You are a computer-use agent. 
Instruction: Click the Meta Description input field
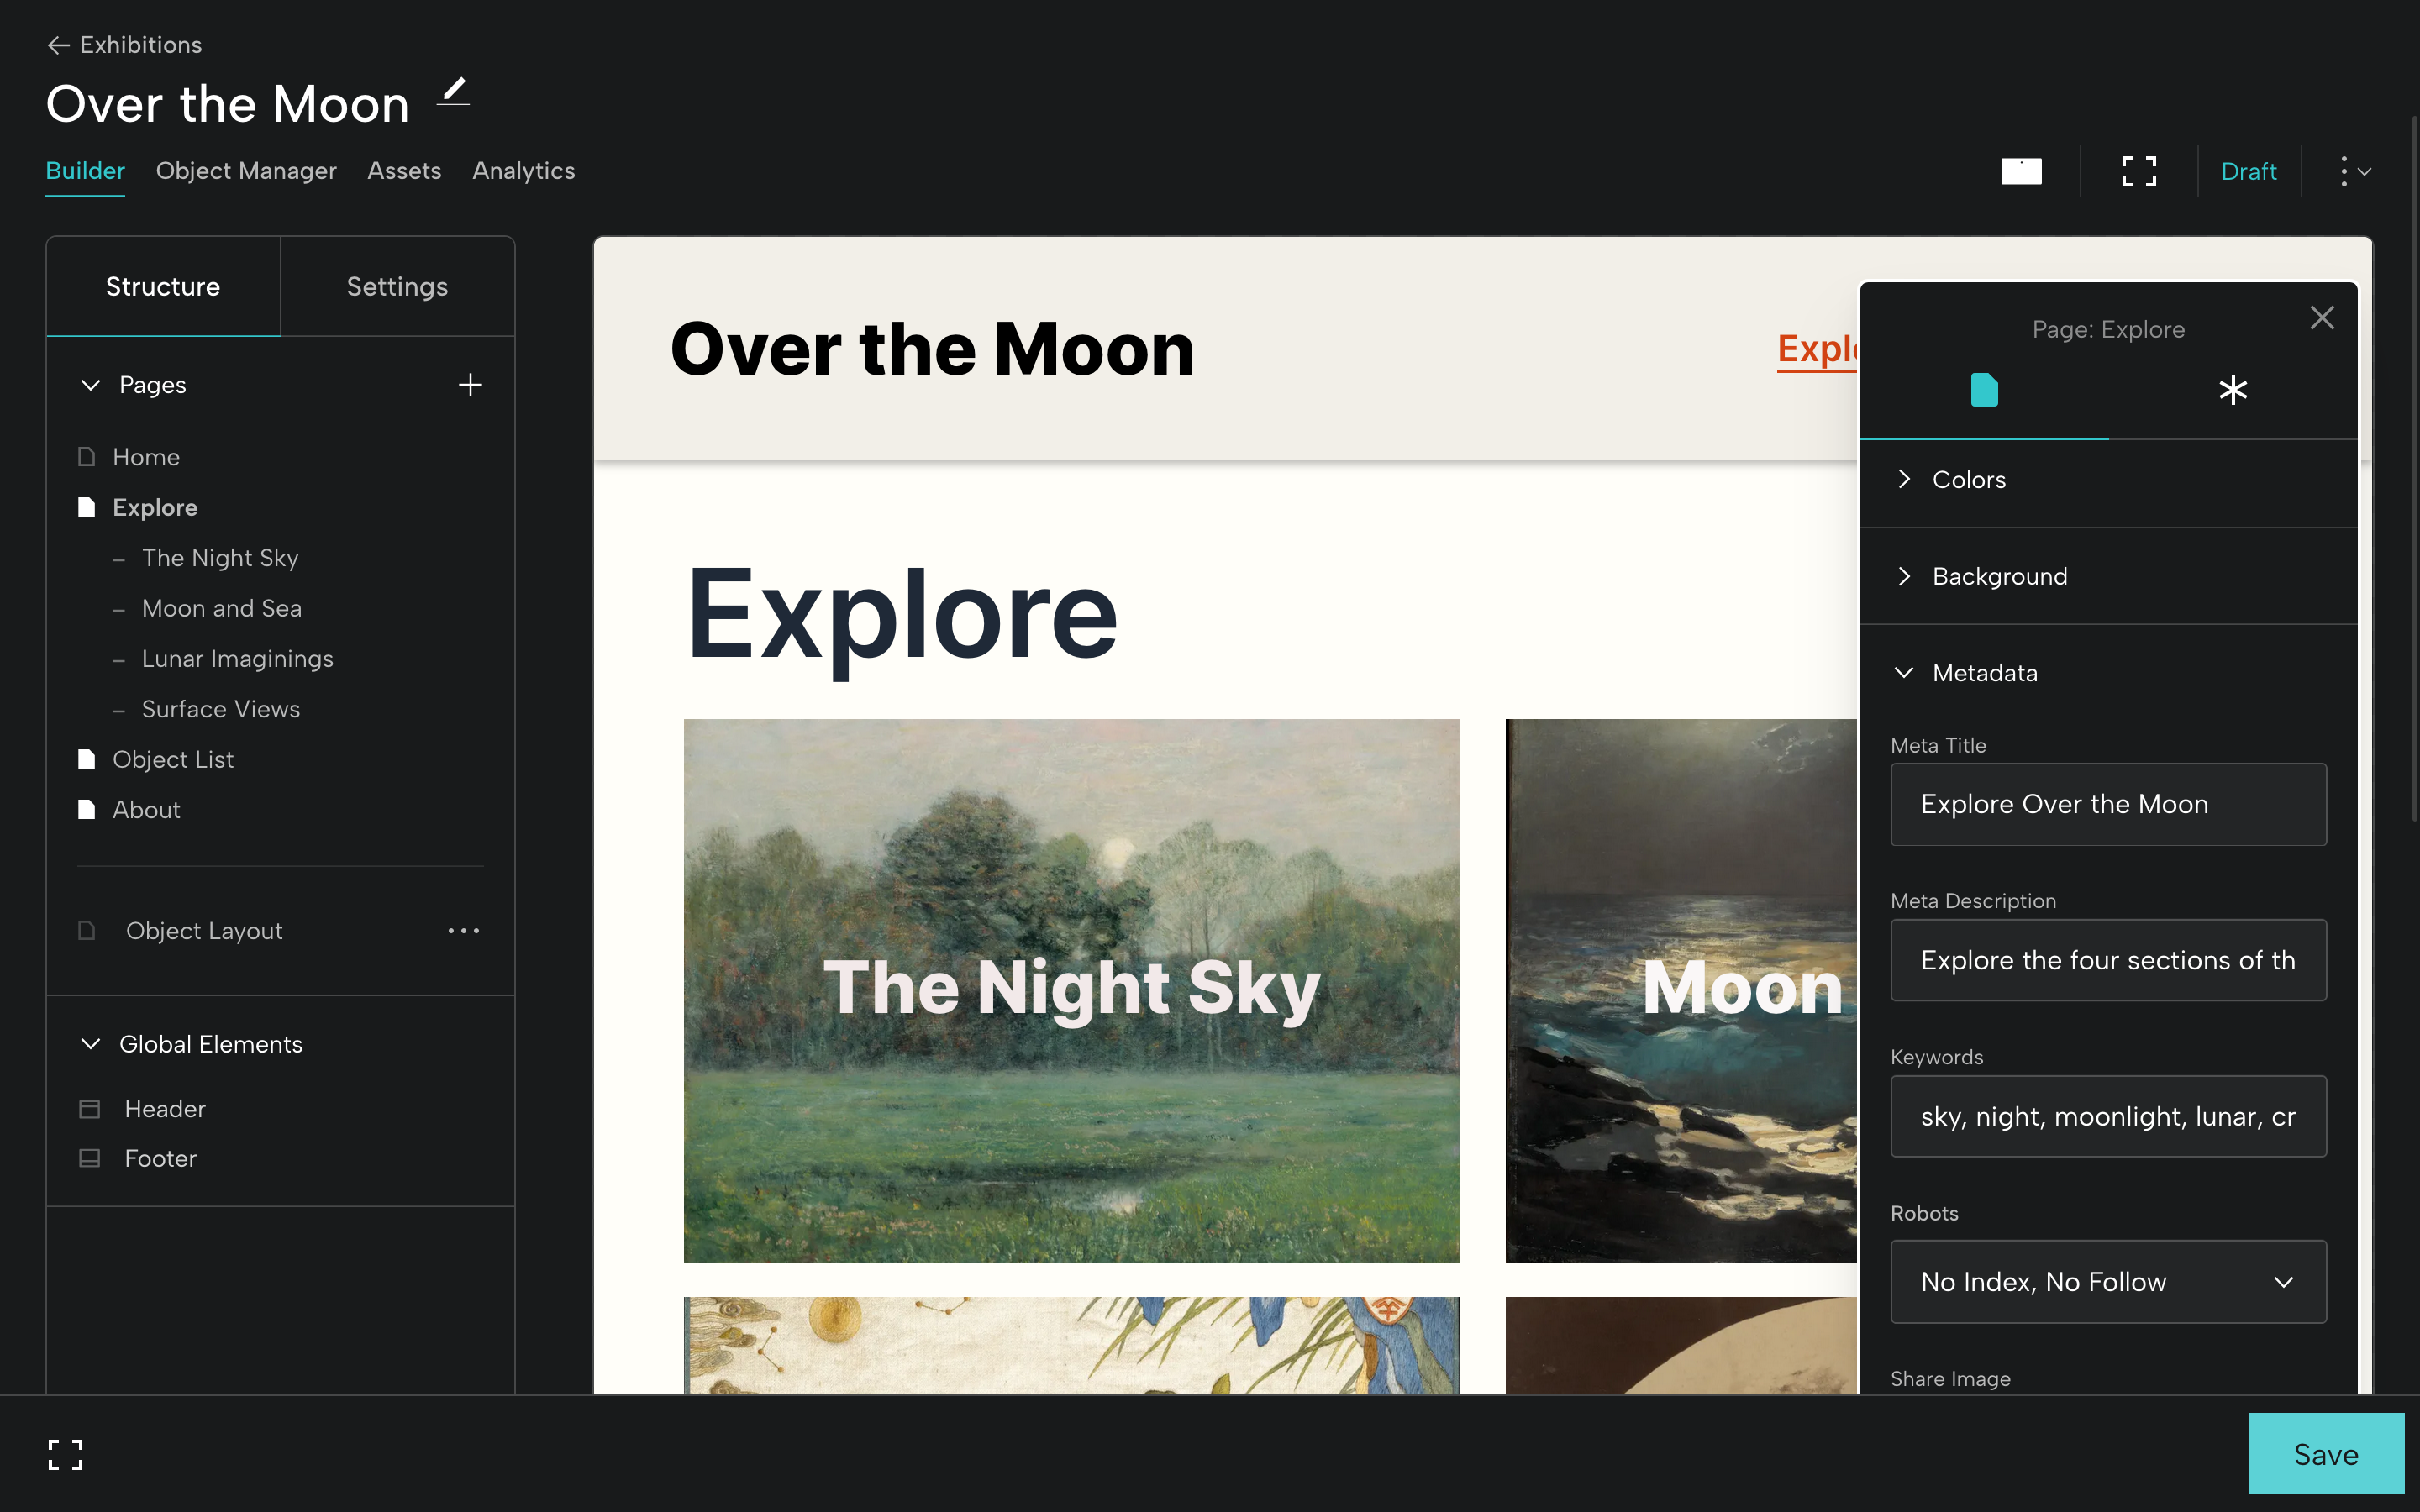[x=2108, y=960]
